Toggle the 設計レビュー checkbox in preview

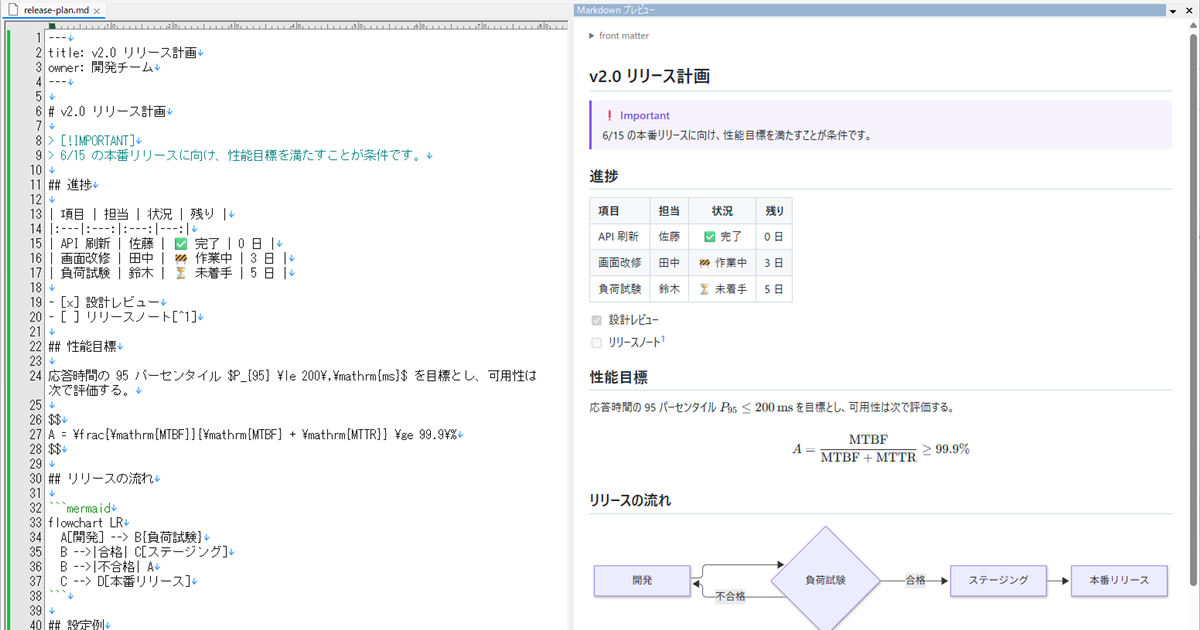click(x=597, y=320)
